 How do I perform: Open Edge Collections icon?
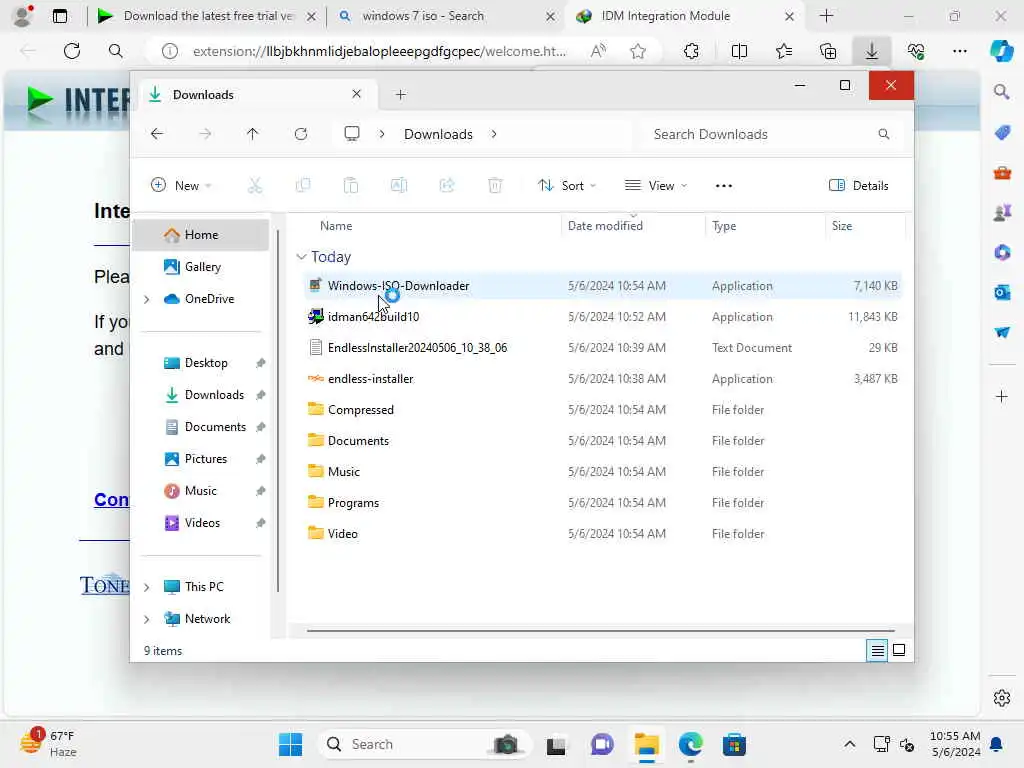[828, 51]
